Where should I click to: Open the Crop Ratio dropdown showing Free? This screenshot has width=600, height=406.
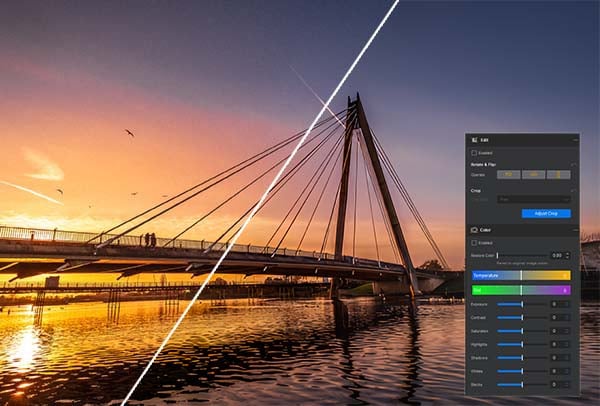[534, 199]
